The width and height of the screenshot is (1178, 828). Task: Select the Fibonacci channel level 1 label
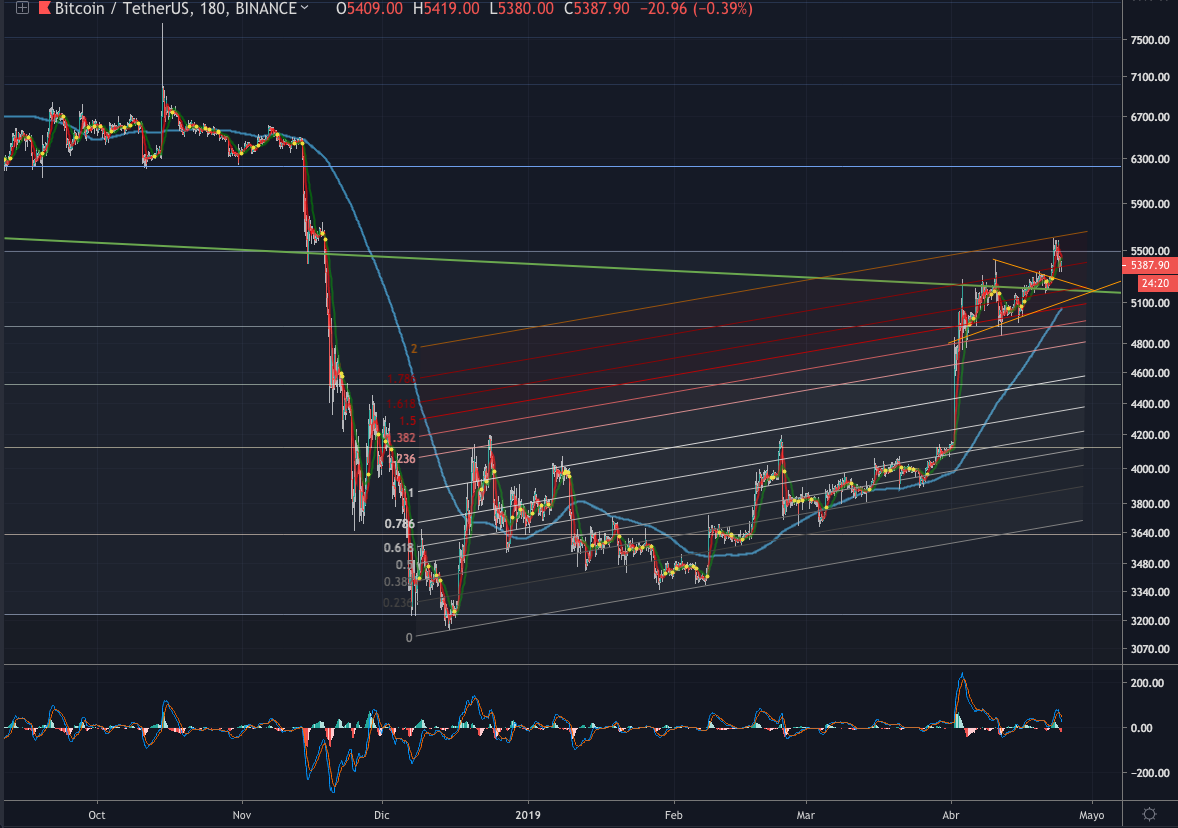(411, 492)
